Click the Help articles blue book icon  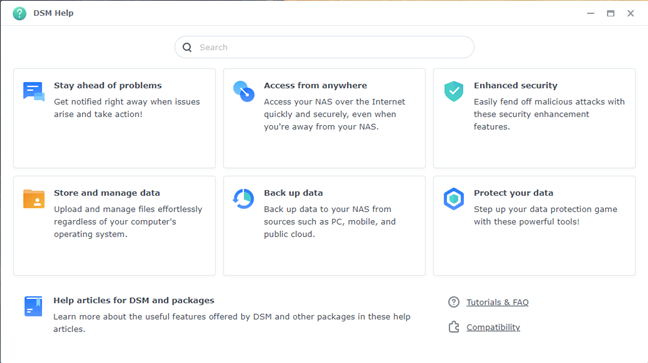(x=33, y=306)
